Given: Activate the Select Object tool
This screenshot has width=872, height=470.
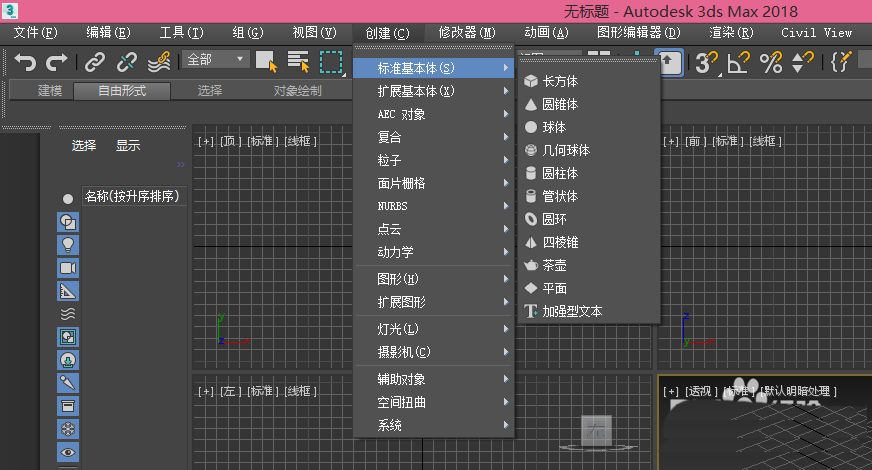Looking at the screenshot, I should click(x=266, y=61).
